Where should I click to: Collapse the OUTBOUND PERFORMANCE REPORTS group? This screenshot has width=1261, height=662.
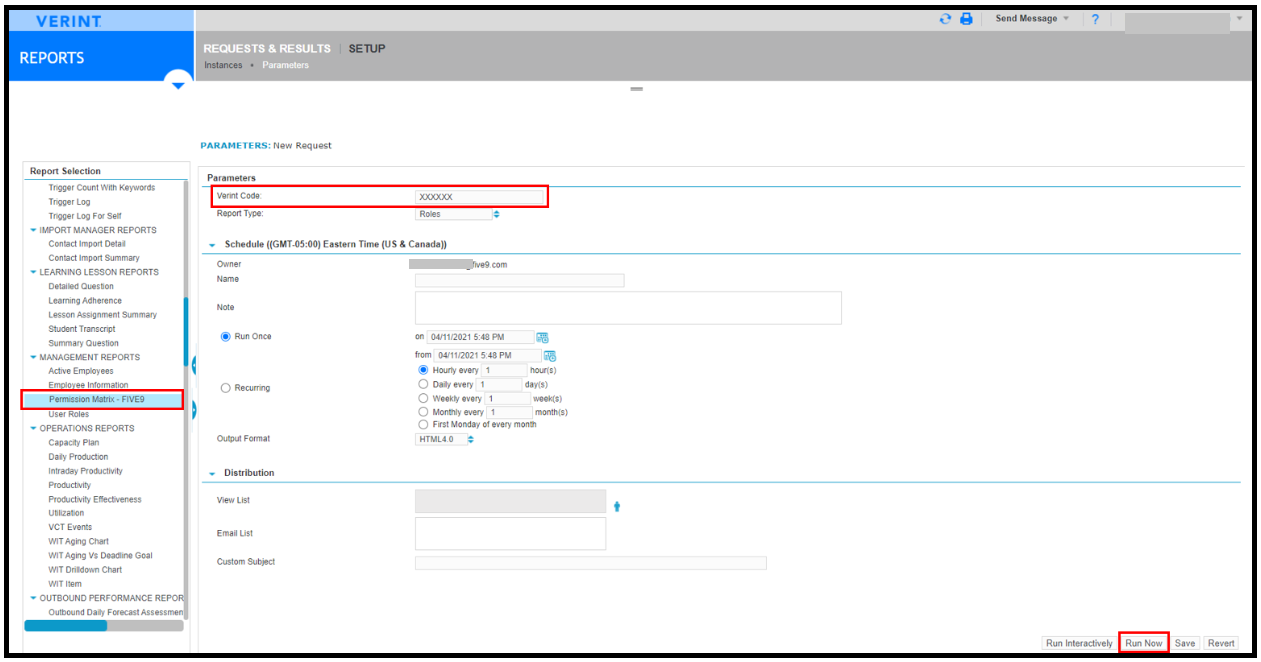tap(33, 598)
